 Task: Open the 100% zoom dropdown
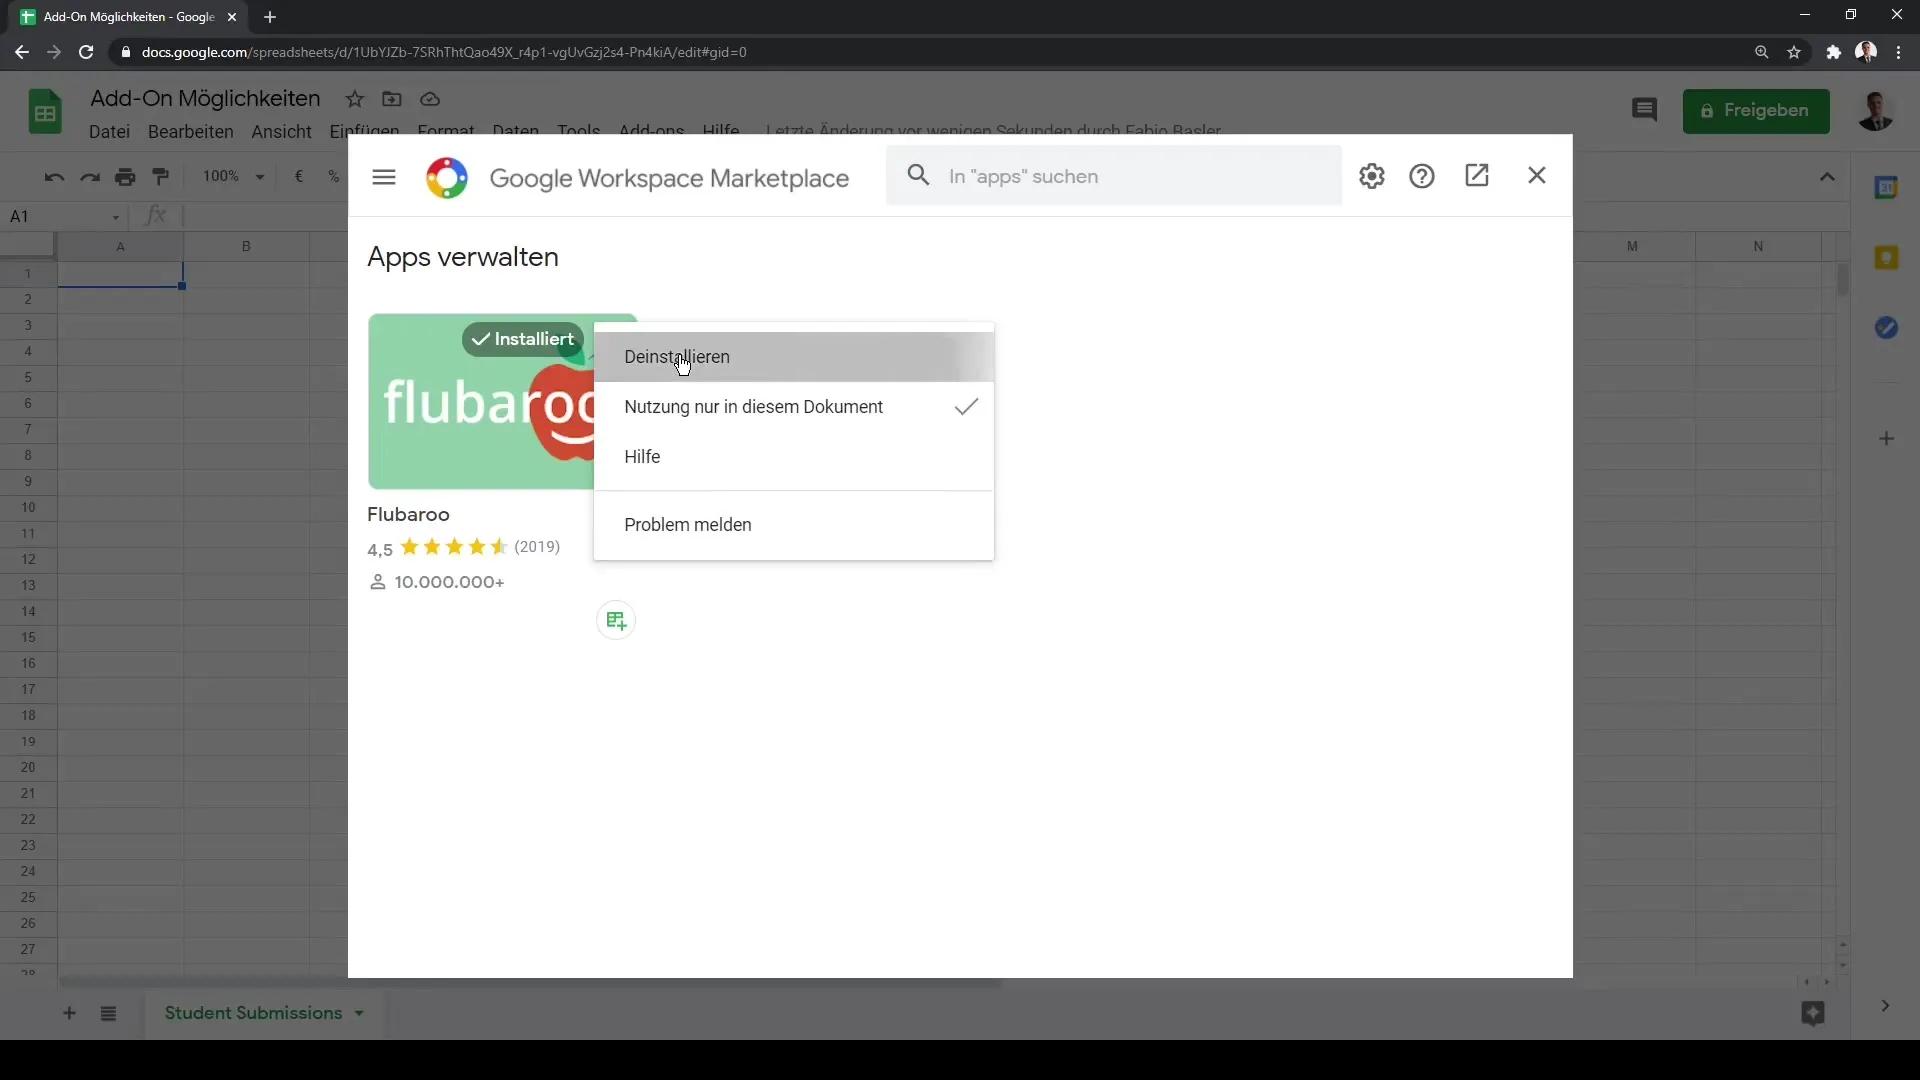(x=233, y=177)
